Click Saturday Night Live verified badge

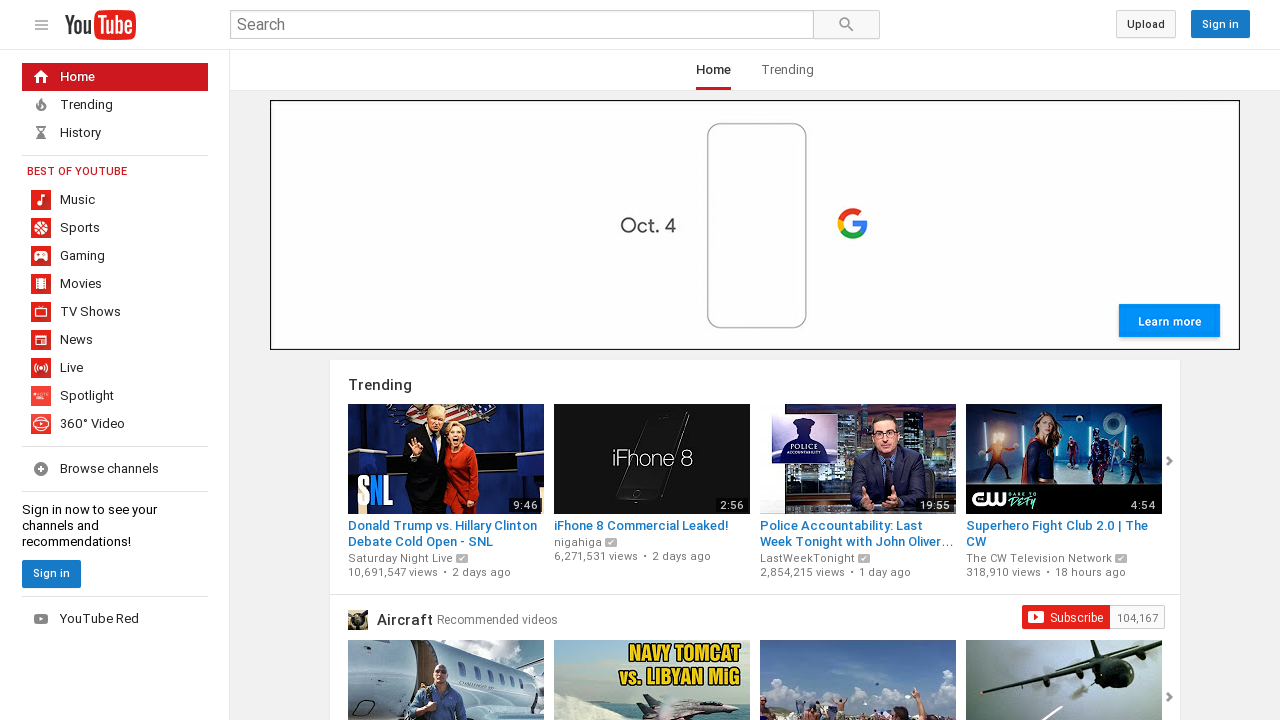click(x=462, y=559)
